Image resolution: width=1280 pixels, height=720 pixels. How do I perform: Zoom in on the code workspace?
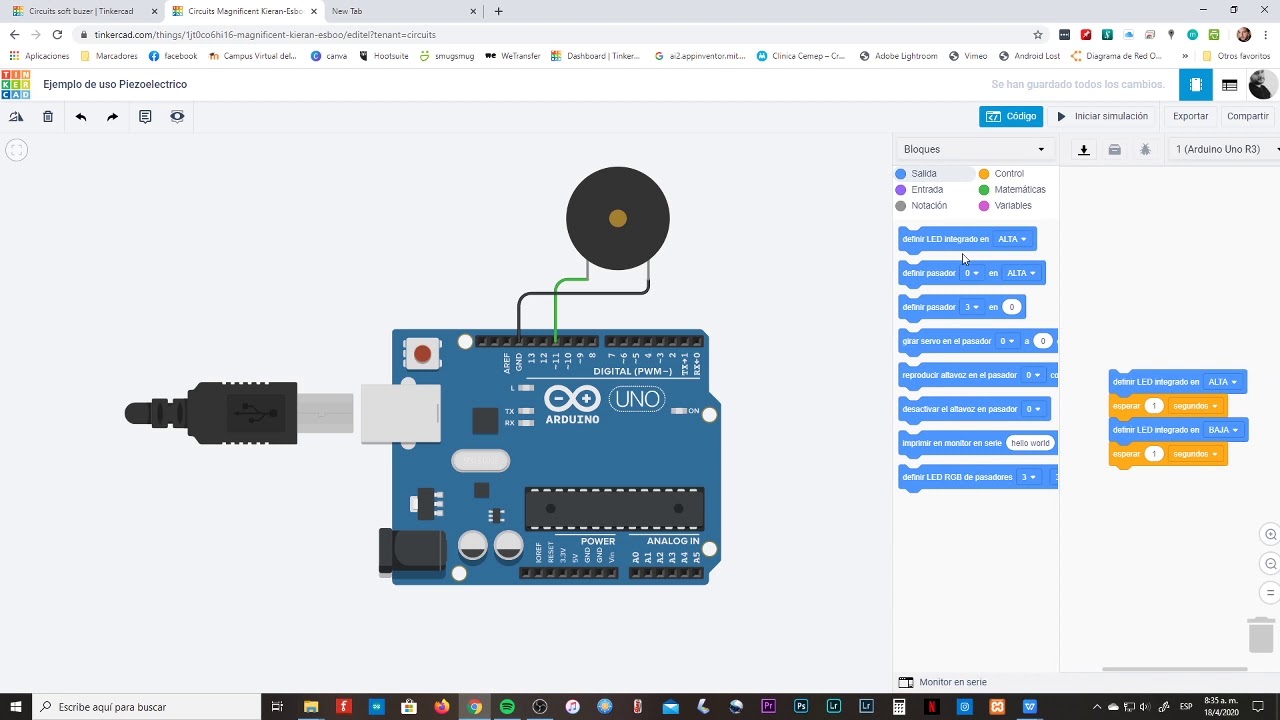point(1271,535)
